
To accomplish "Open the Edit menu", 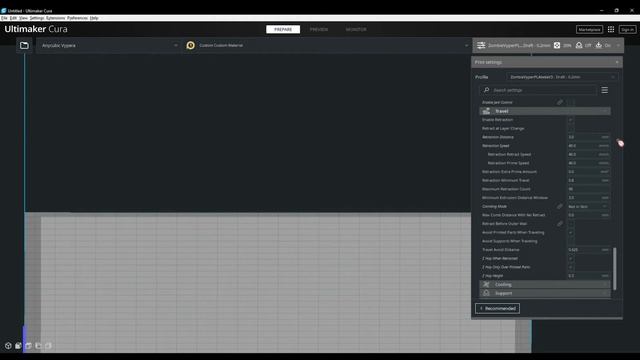I will (13, 18).
